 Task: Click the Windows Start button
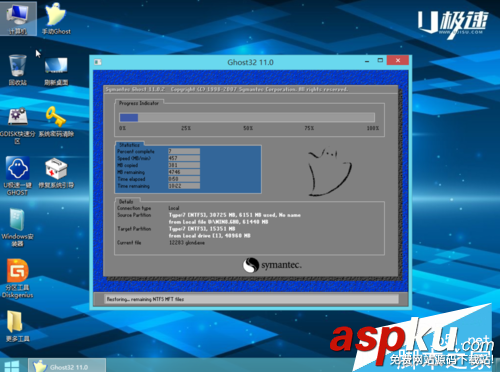[x=12, y=365]
